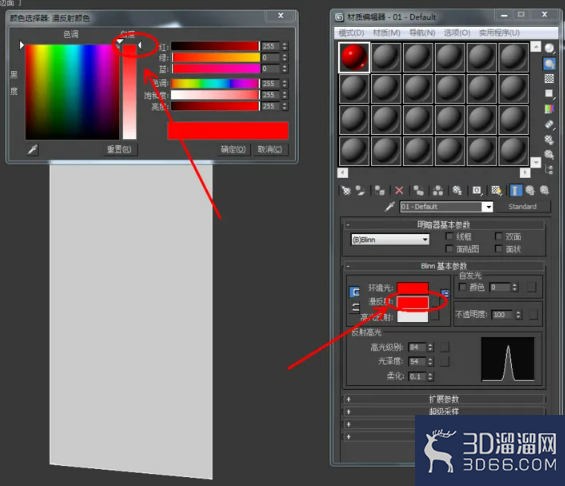The image size is (565, 486).
Task: Click the sample slots scroll right arrow
Action: 525,173
